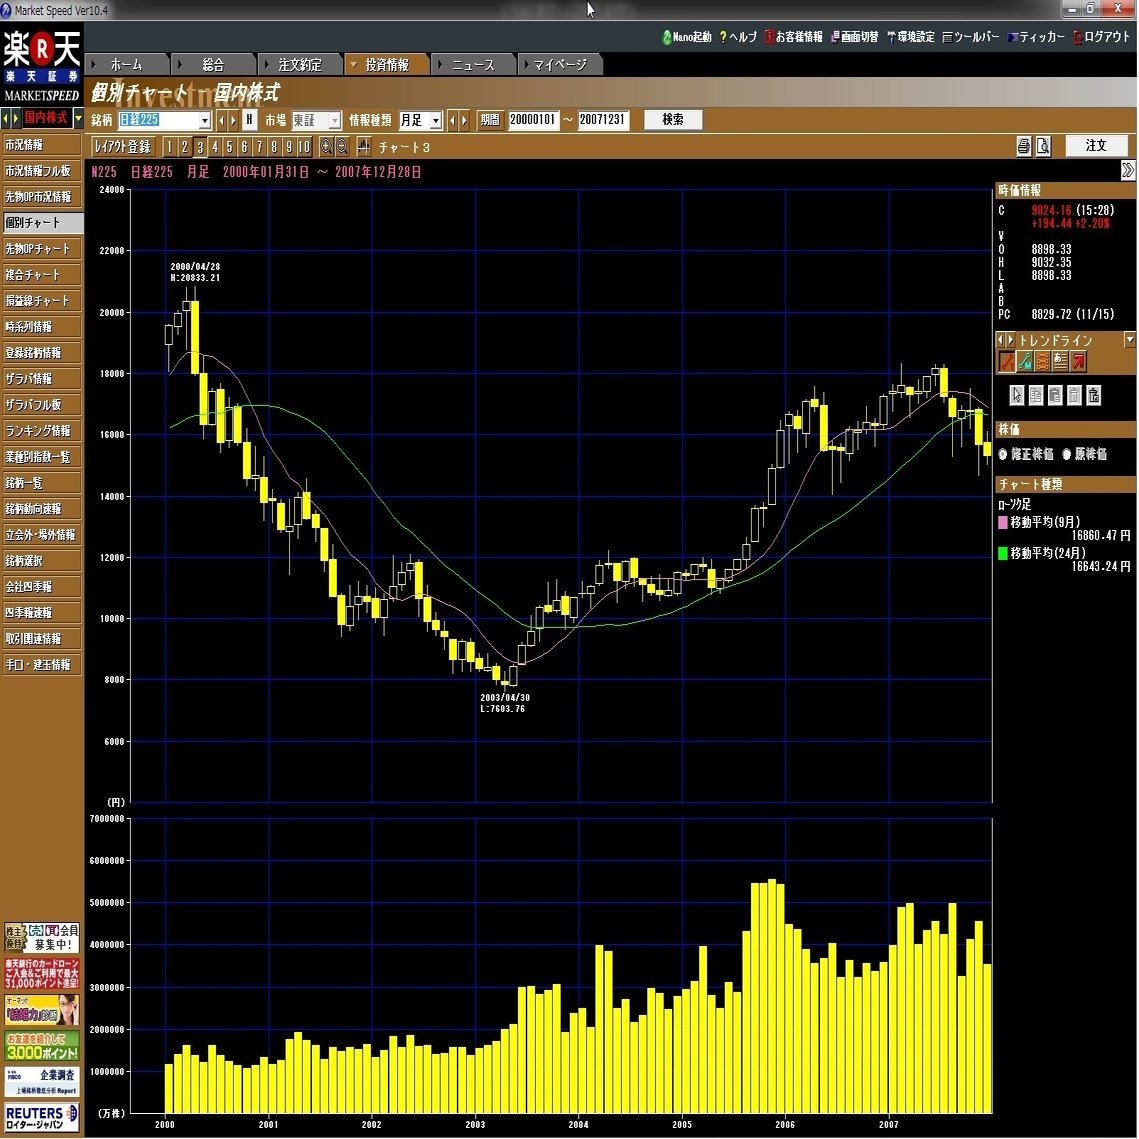The width and height of the screenshot is (1139, 1139).
Task: Select layout slot 10
Action: (x=304, y=147)
